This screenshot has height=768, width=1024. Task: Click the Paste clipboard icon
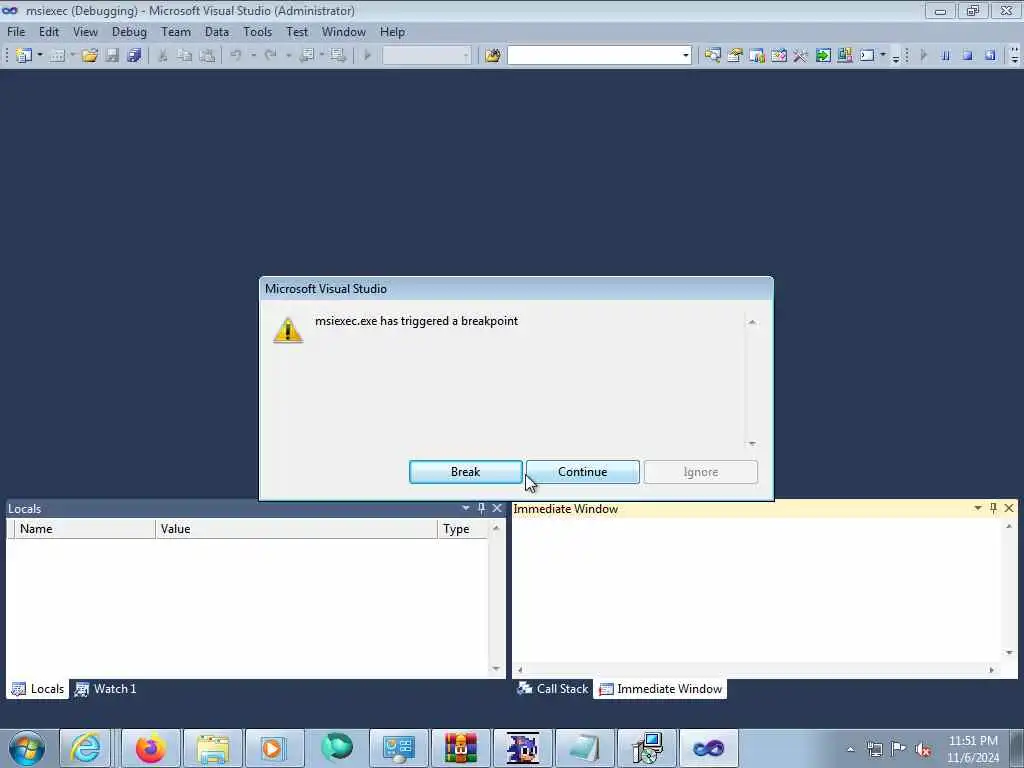click(x=207, y=56)
